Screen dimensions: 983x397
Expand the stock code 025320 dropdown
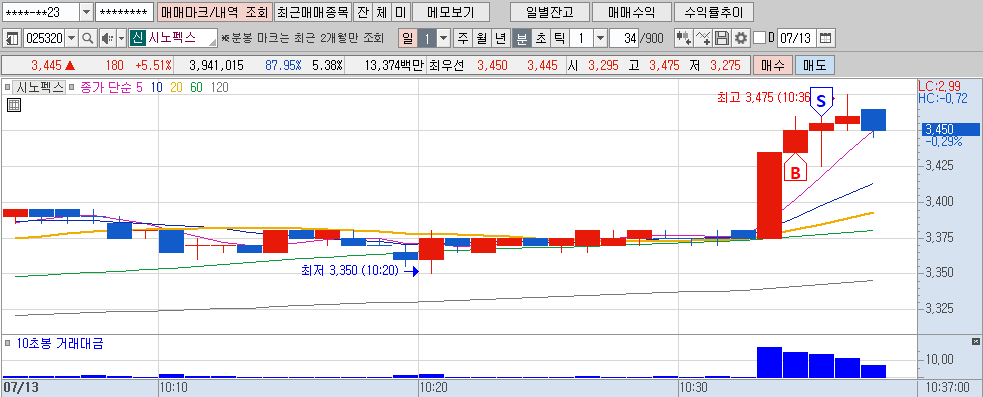(71, 38)
